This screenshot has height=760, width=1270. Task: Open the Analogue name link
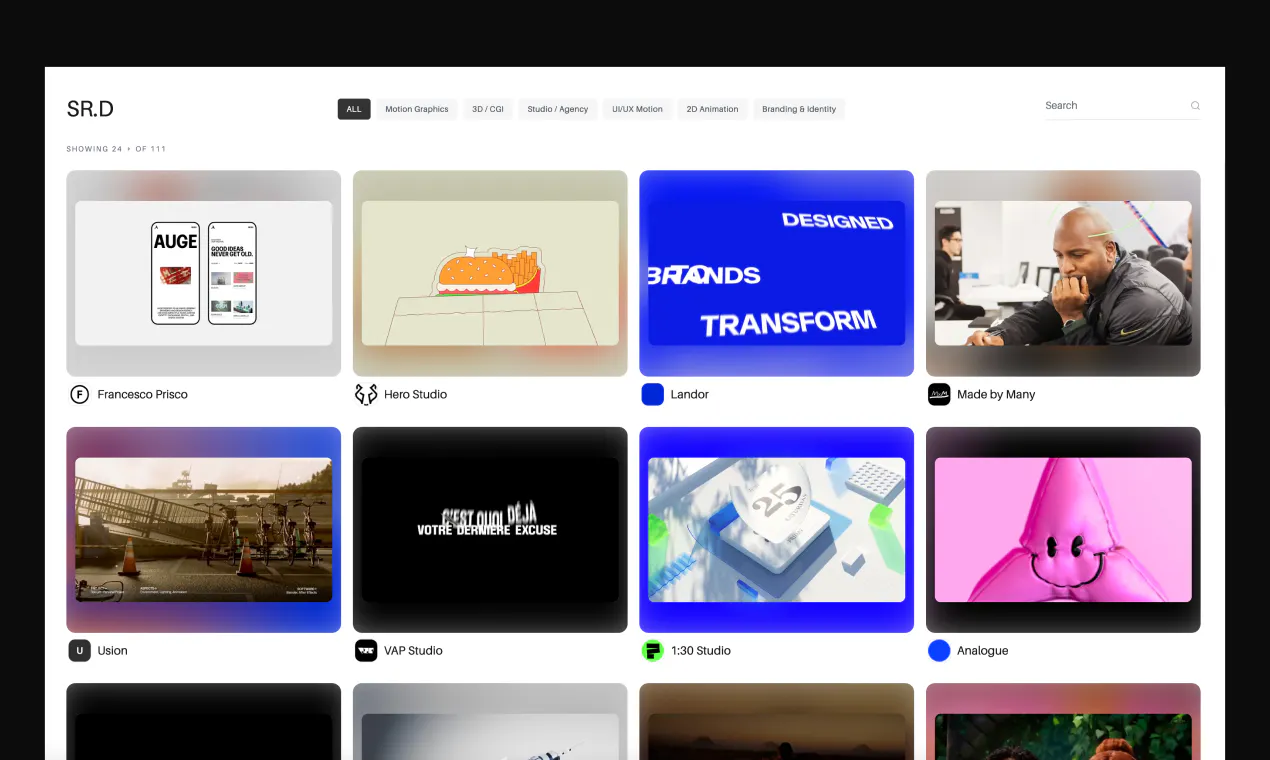click(x=982, y=650)
